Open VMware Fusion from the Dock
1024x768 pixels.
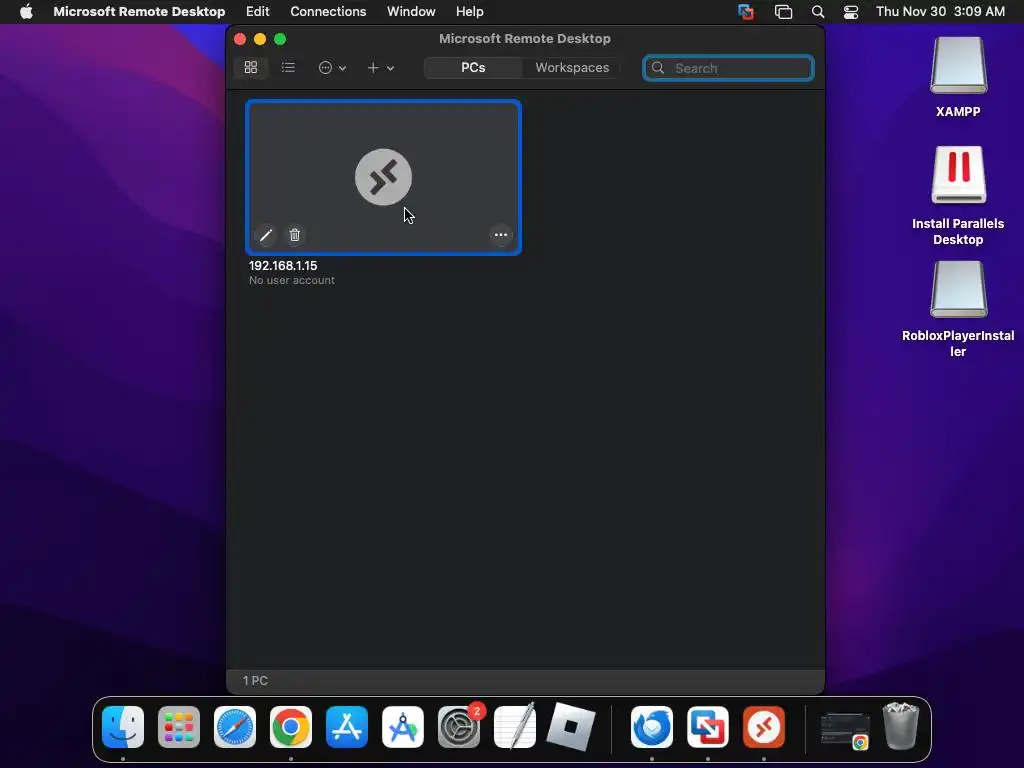[708, 727]
